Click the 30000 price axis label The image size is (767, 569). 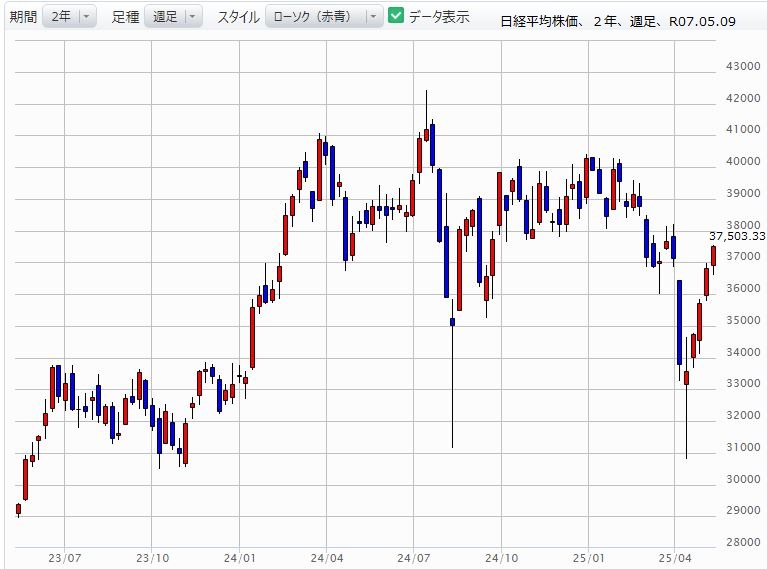point(743,479)
